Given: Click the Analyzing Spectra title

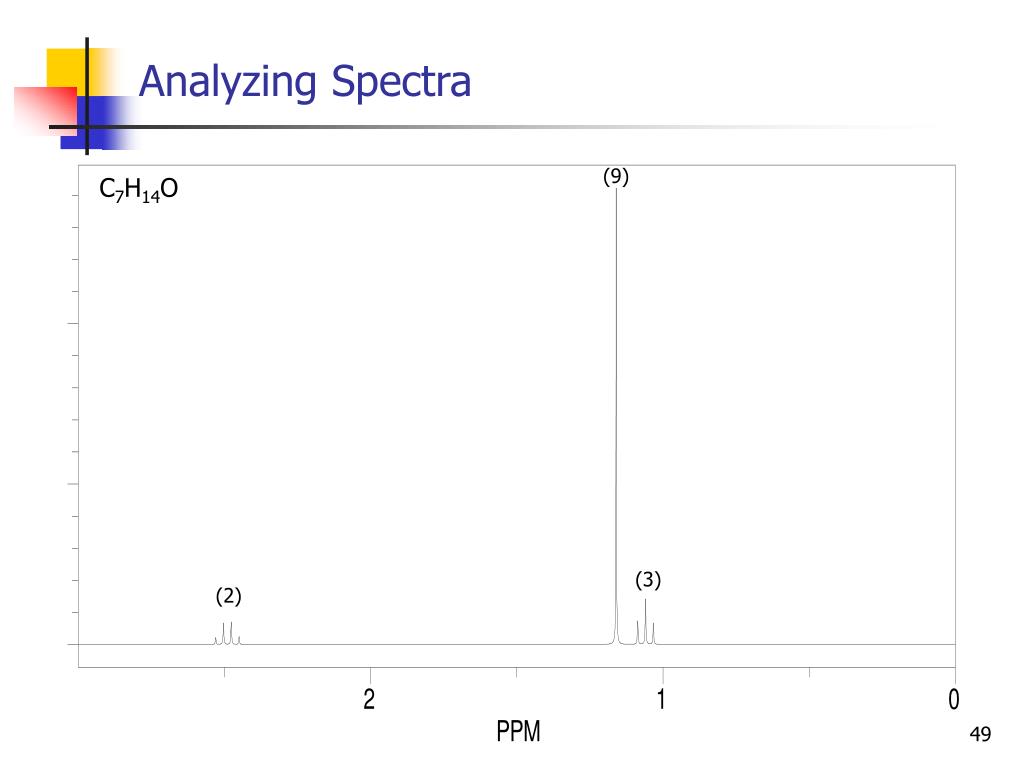Looking at the screenshot, I should point(304,82).
